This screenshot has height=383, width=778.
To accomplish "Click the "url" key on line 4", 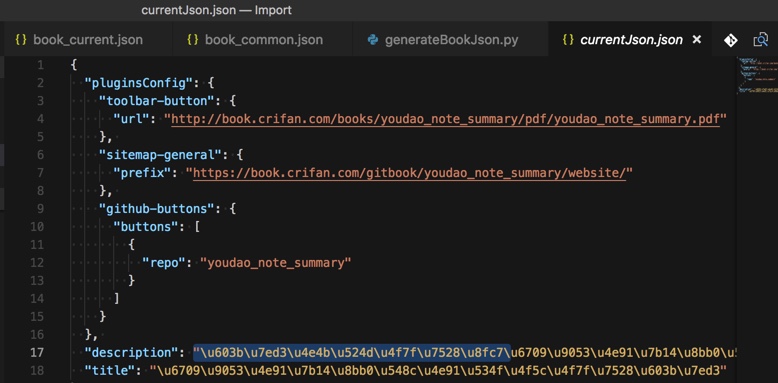I will click(131, 119).
